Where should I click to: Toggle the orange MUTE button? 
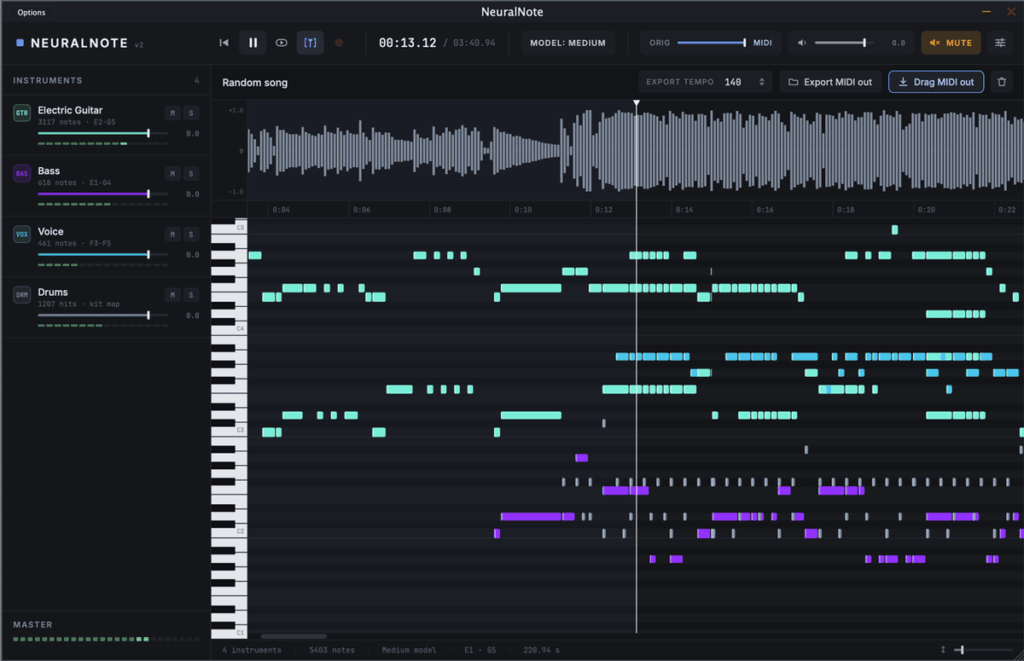point(951,42)
